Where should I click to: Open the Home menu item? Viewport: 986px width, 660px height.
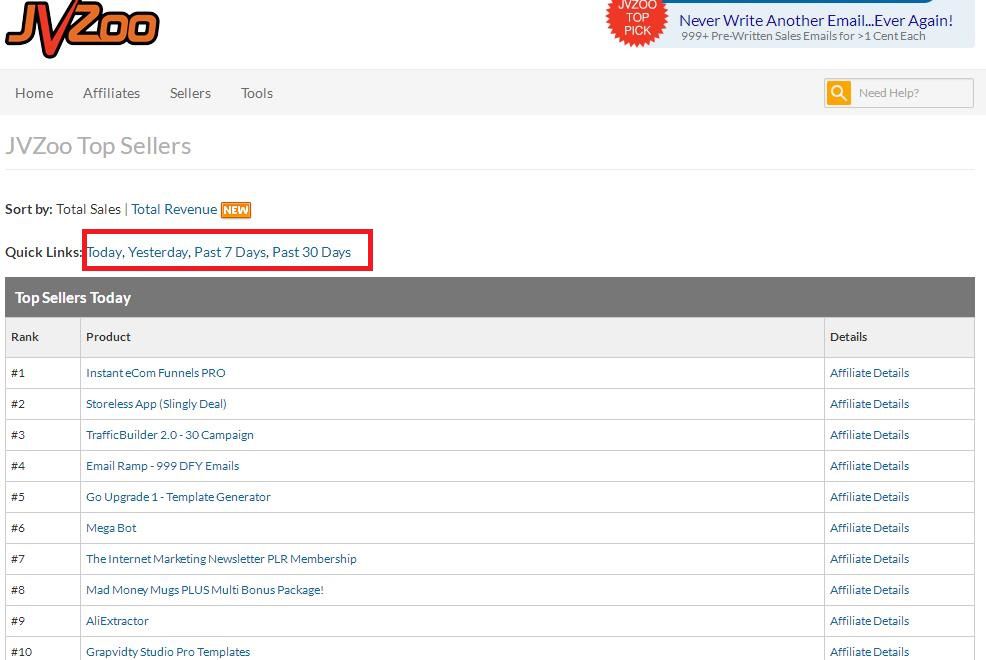click(x=34, y=93)
